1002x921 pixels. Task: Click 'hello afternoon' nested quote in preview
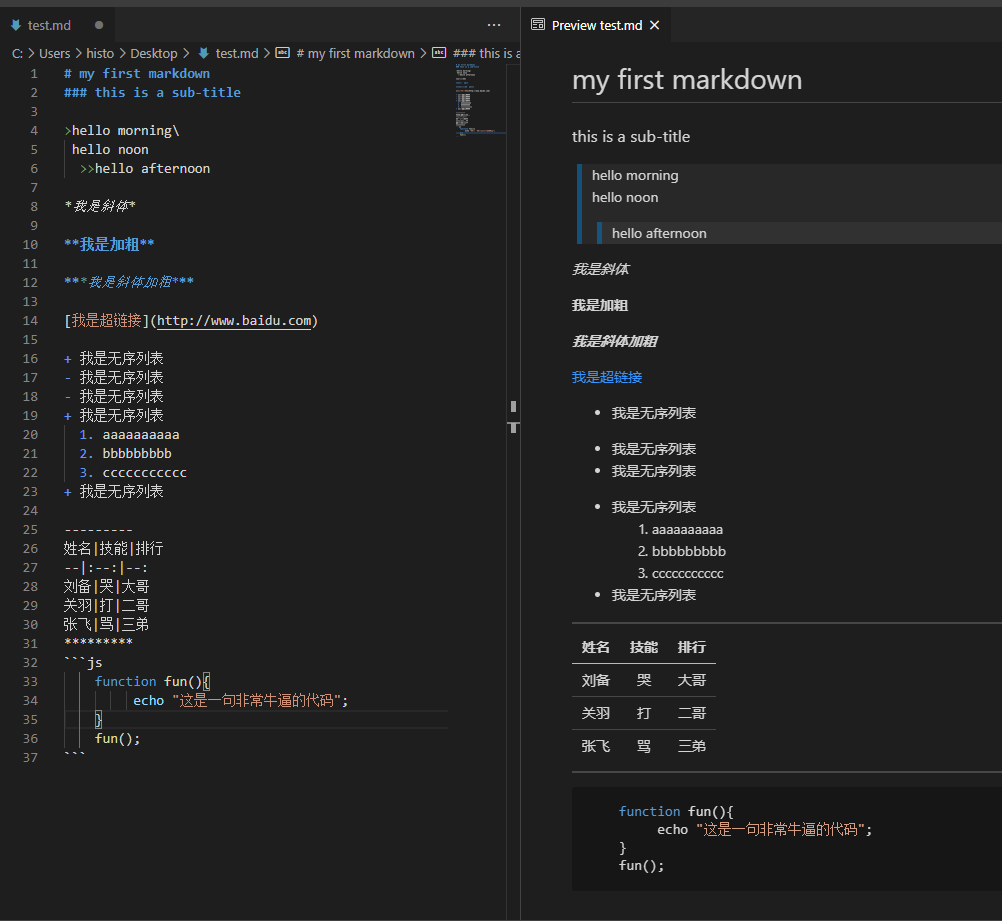(x=659, y=233)
